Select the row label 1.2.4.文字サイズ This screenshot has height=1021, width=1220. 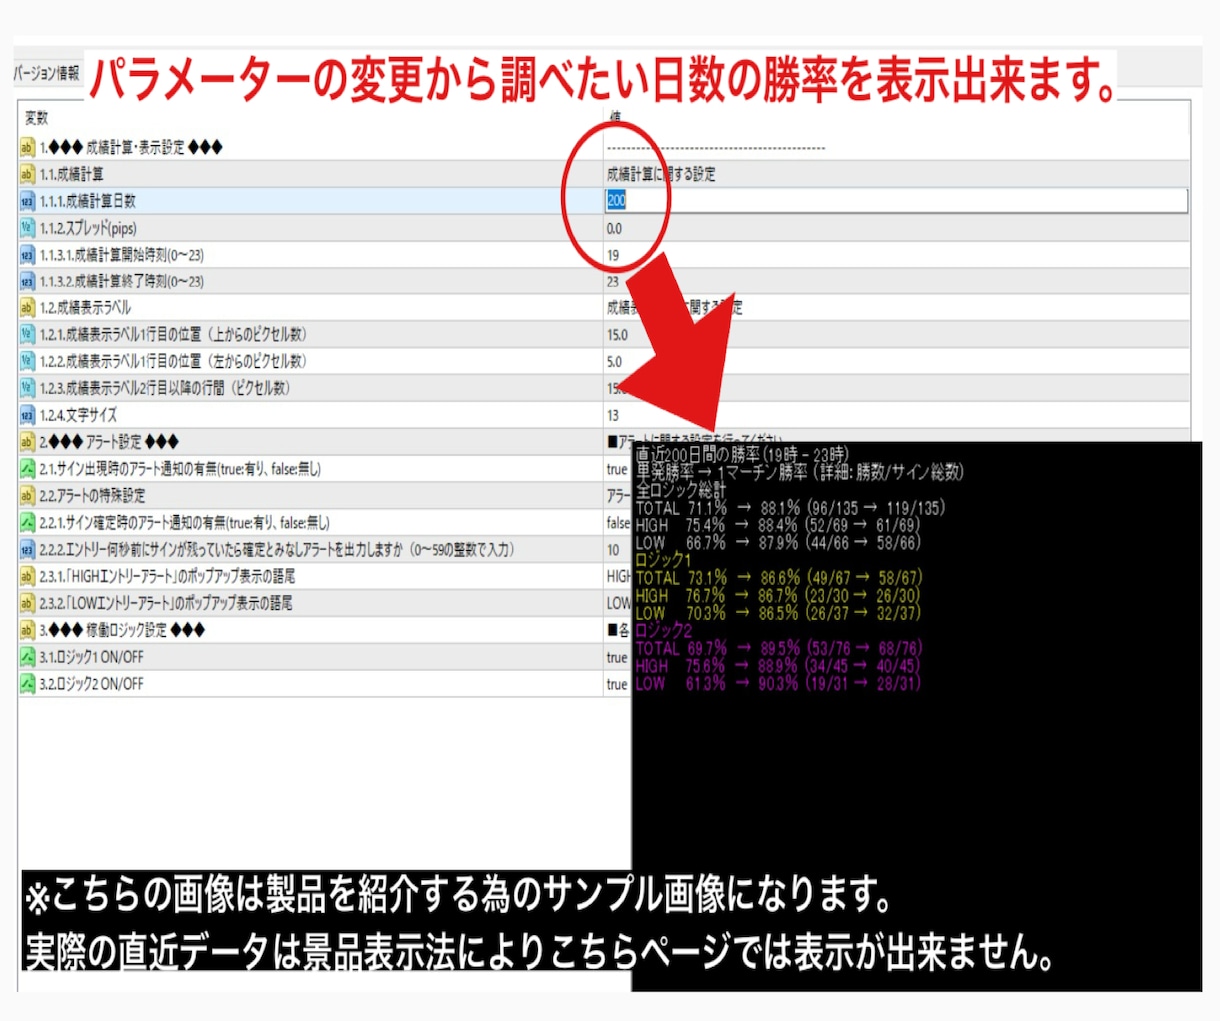coord(78,415)
